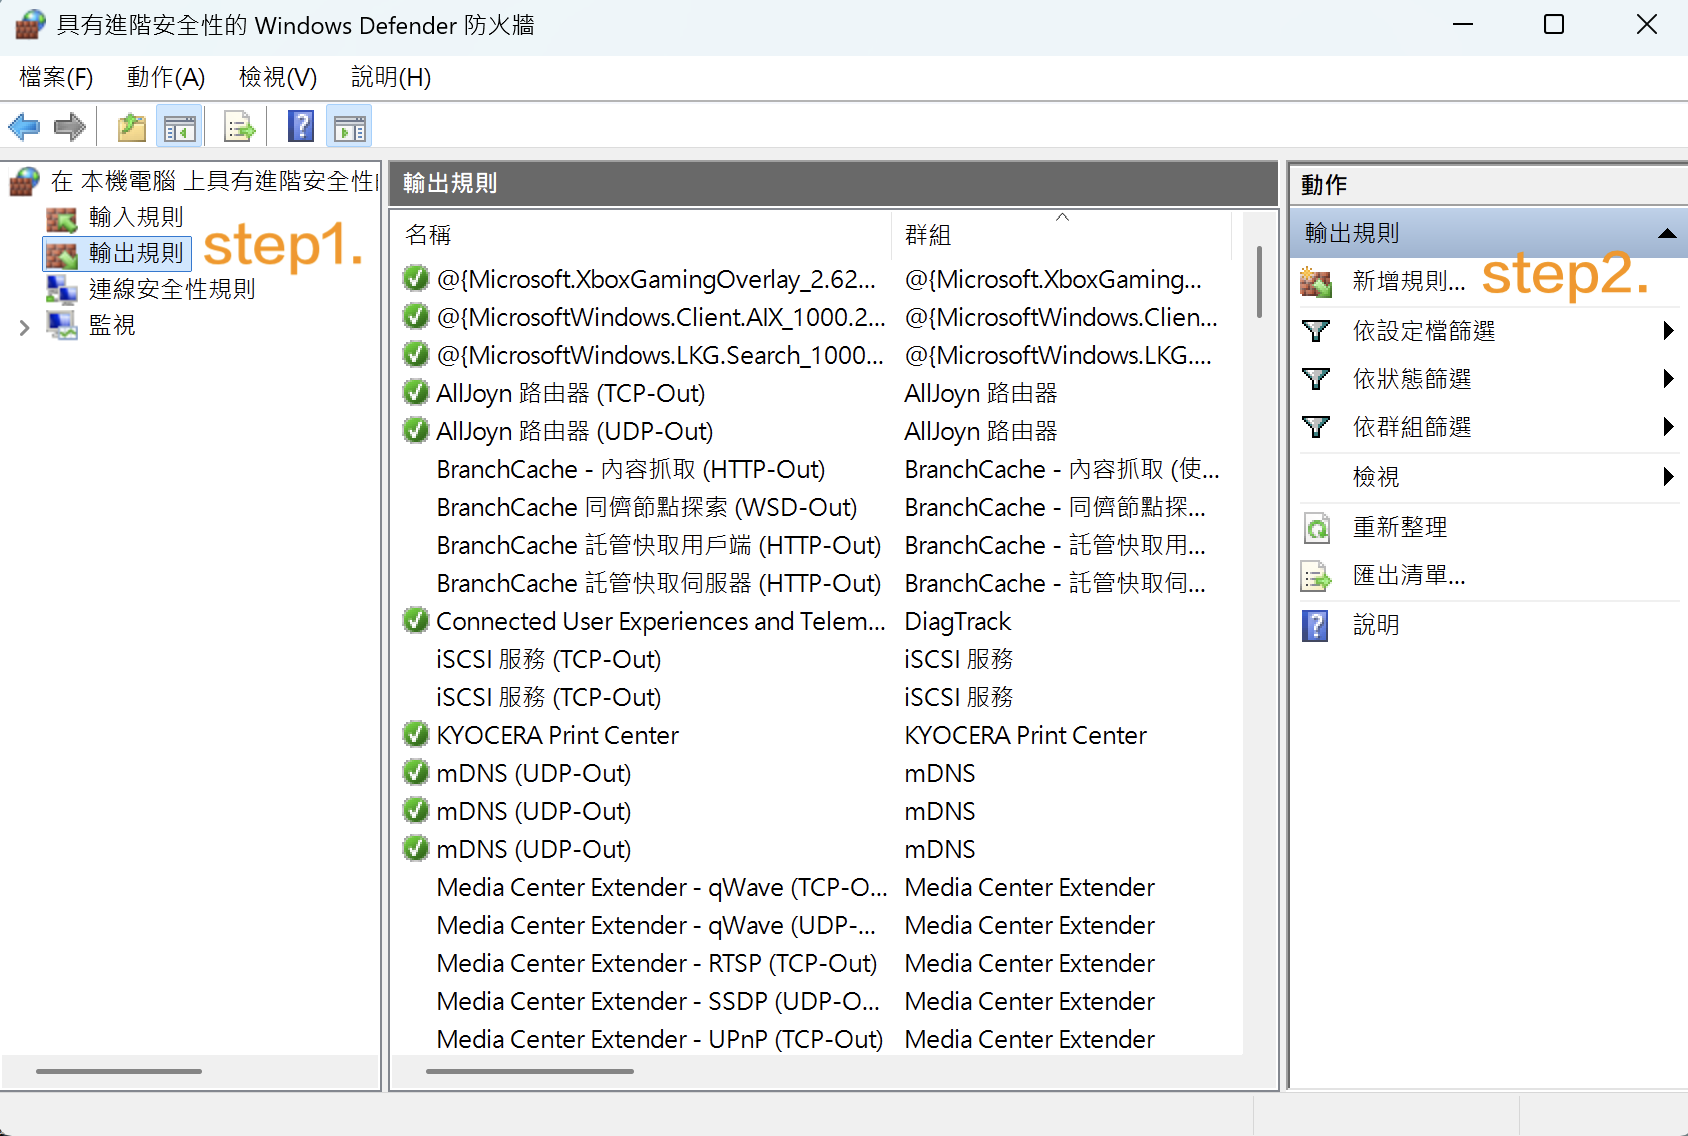Image resolution: width=1688 pixels, height=1136 pixels.
Task: Sort rules by the 群組 column header
Action: click(x=928, y=235)
